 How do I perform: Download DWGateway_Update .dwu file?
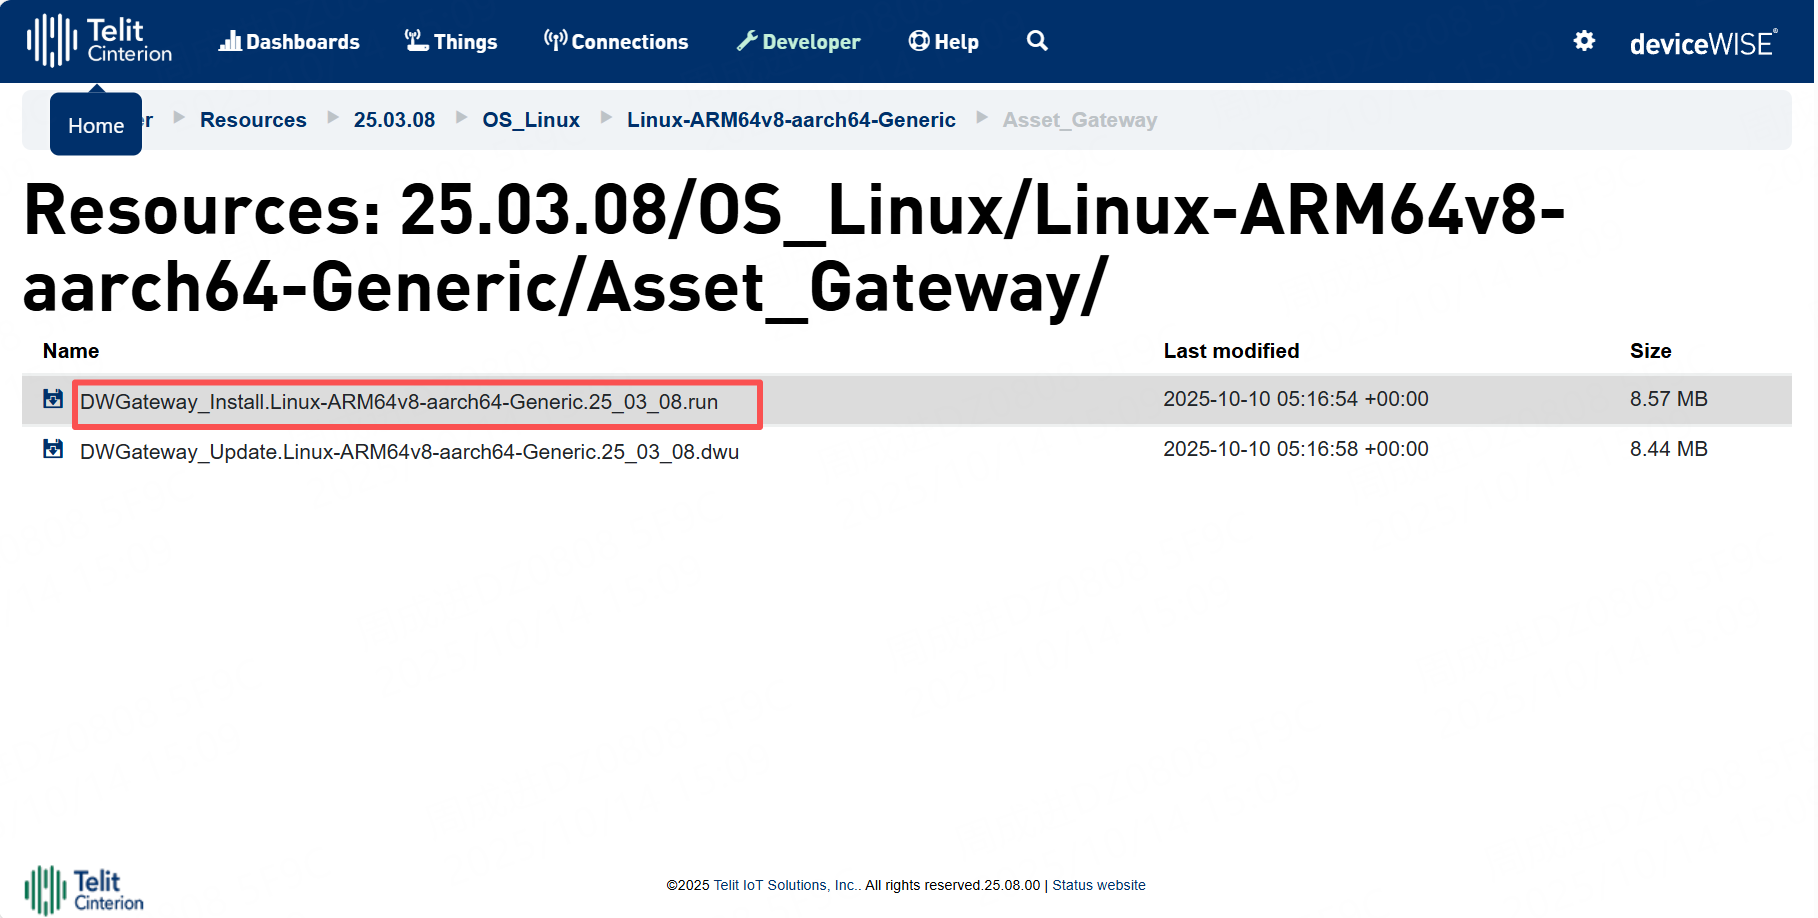(x=409, y=452)
